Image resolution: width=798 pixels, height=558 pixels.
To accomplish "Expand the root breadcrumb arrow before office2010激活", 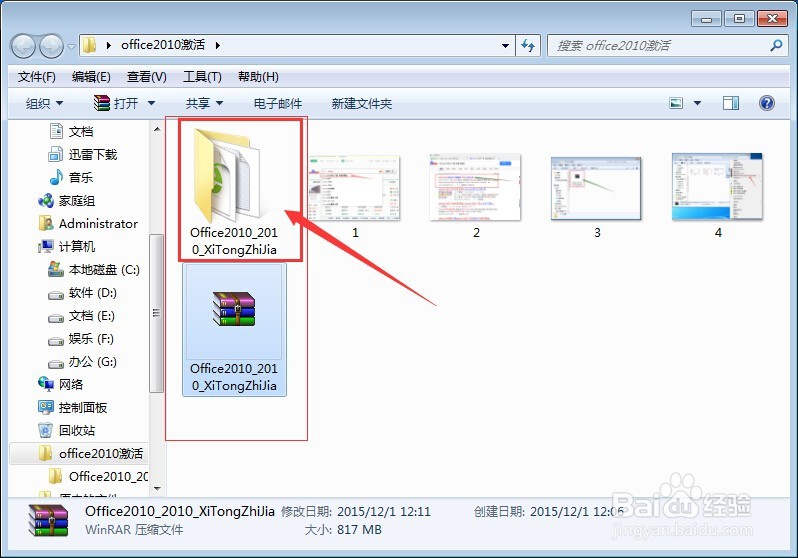I will (x=108, y=45).
